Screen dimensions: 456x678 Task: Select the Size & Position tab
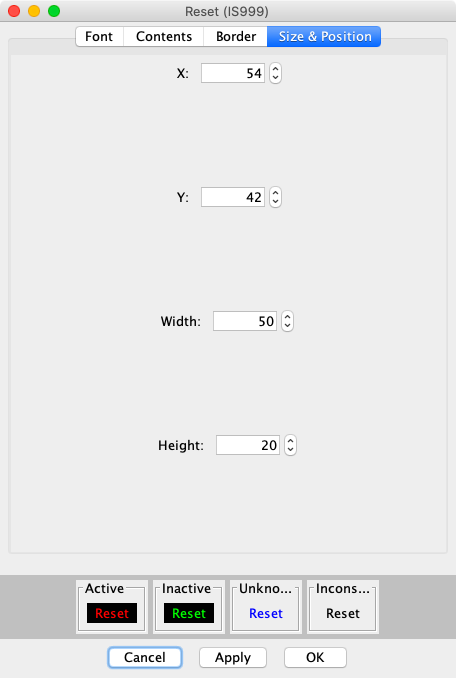point(324,36)
